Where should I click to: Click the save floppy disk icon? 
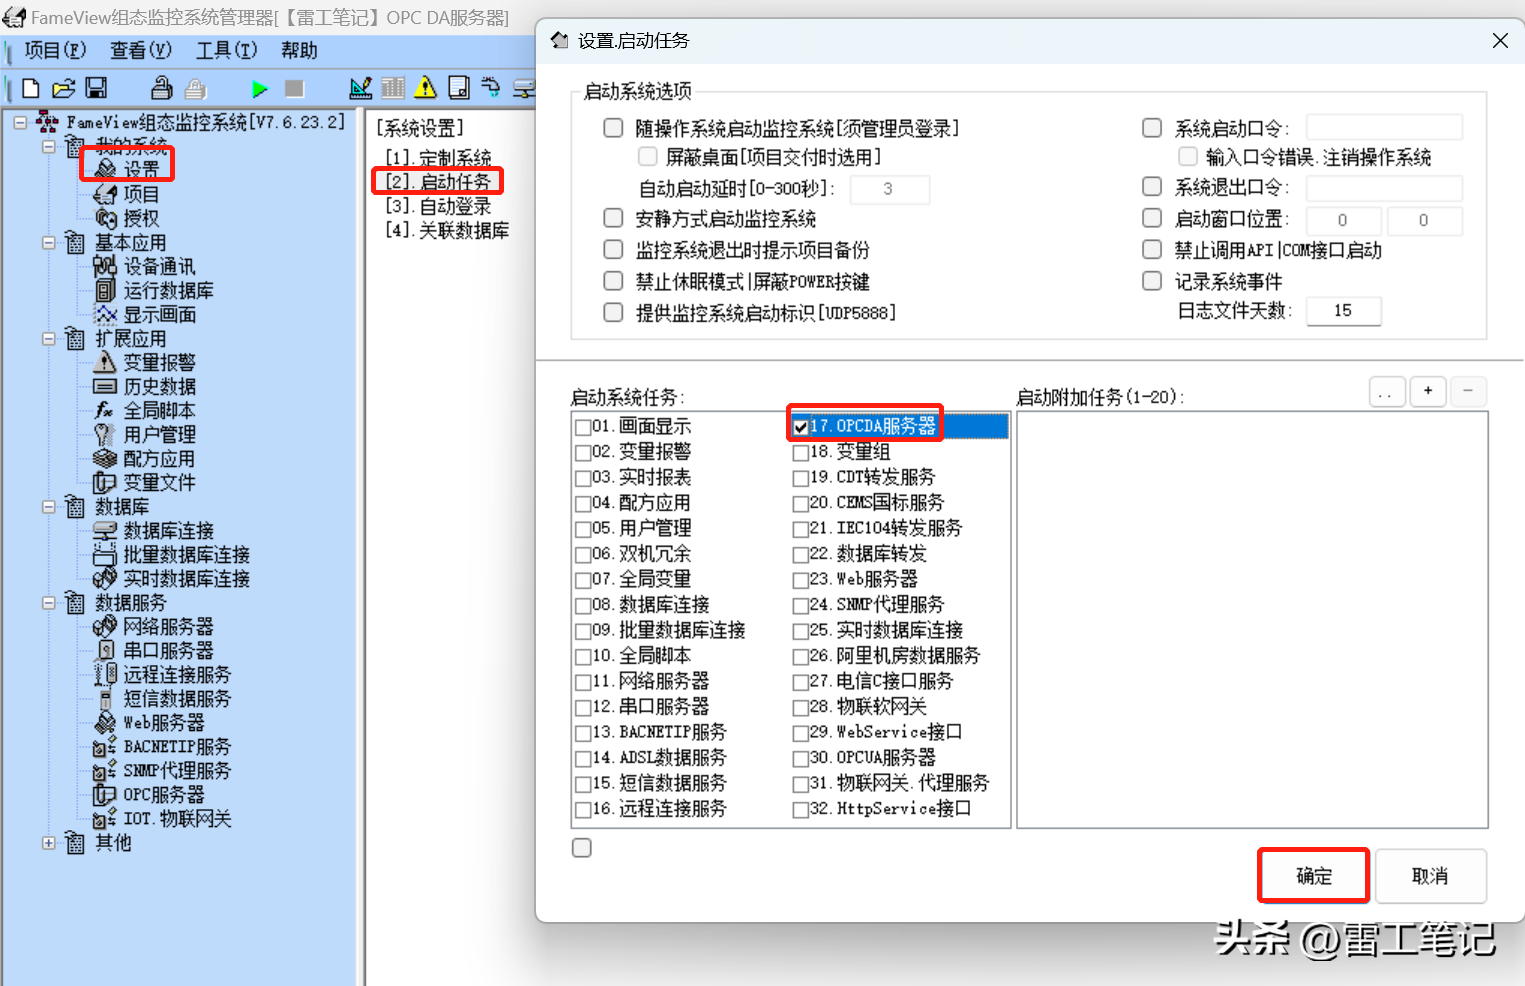[x=96, y=88]
